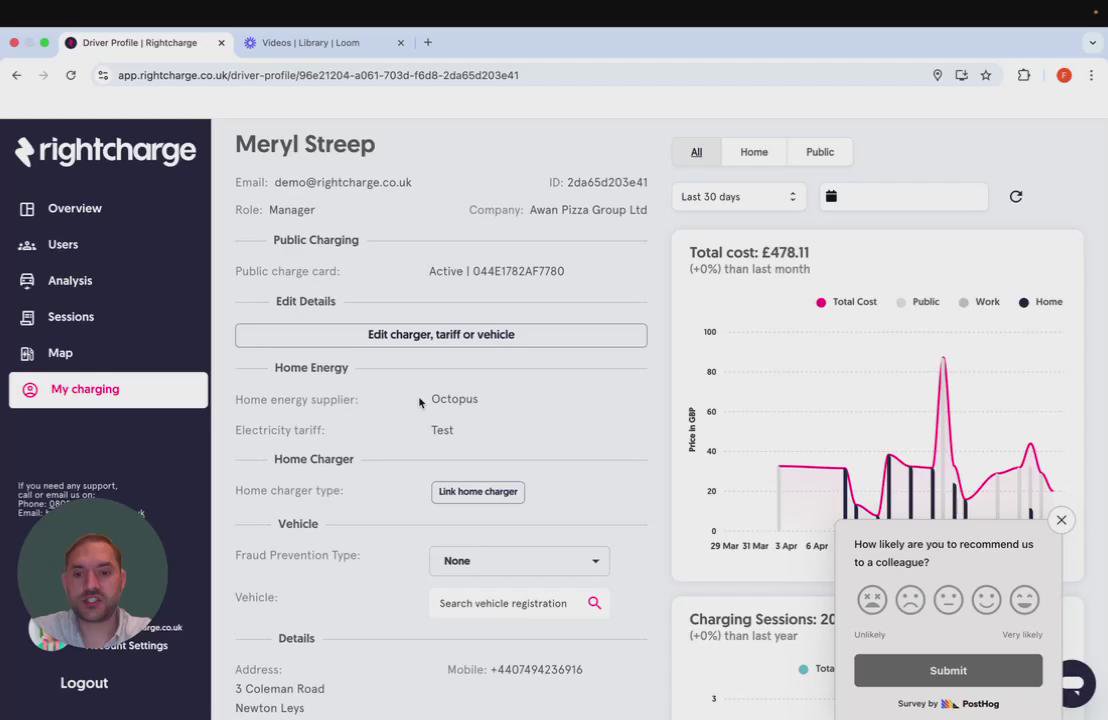Open Account Settings in the sidebar
Screen dimensions: 1108x720
coord(127,646)
